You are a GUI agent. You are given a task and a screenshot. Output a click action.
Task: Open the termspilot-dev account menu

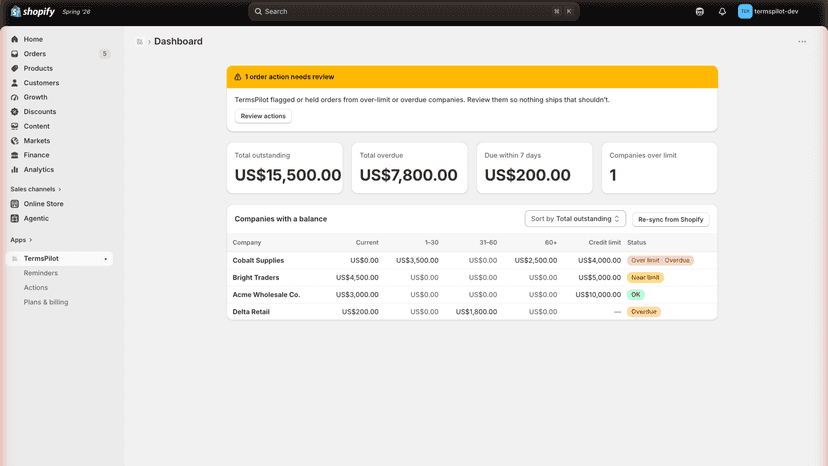[x=769, y=11]
